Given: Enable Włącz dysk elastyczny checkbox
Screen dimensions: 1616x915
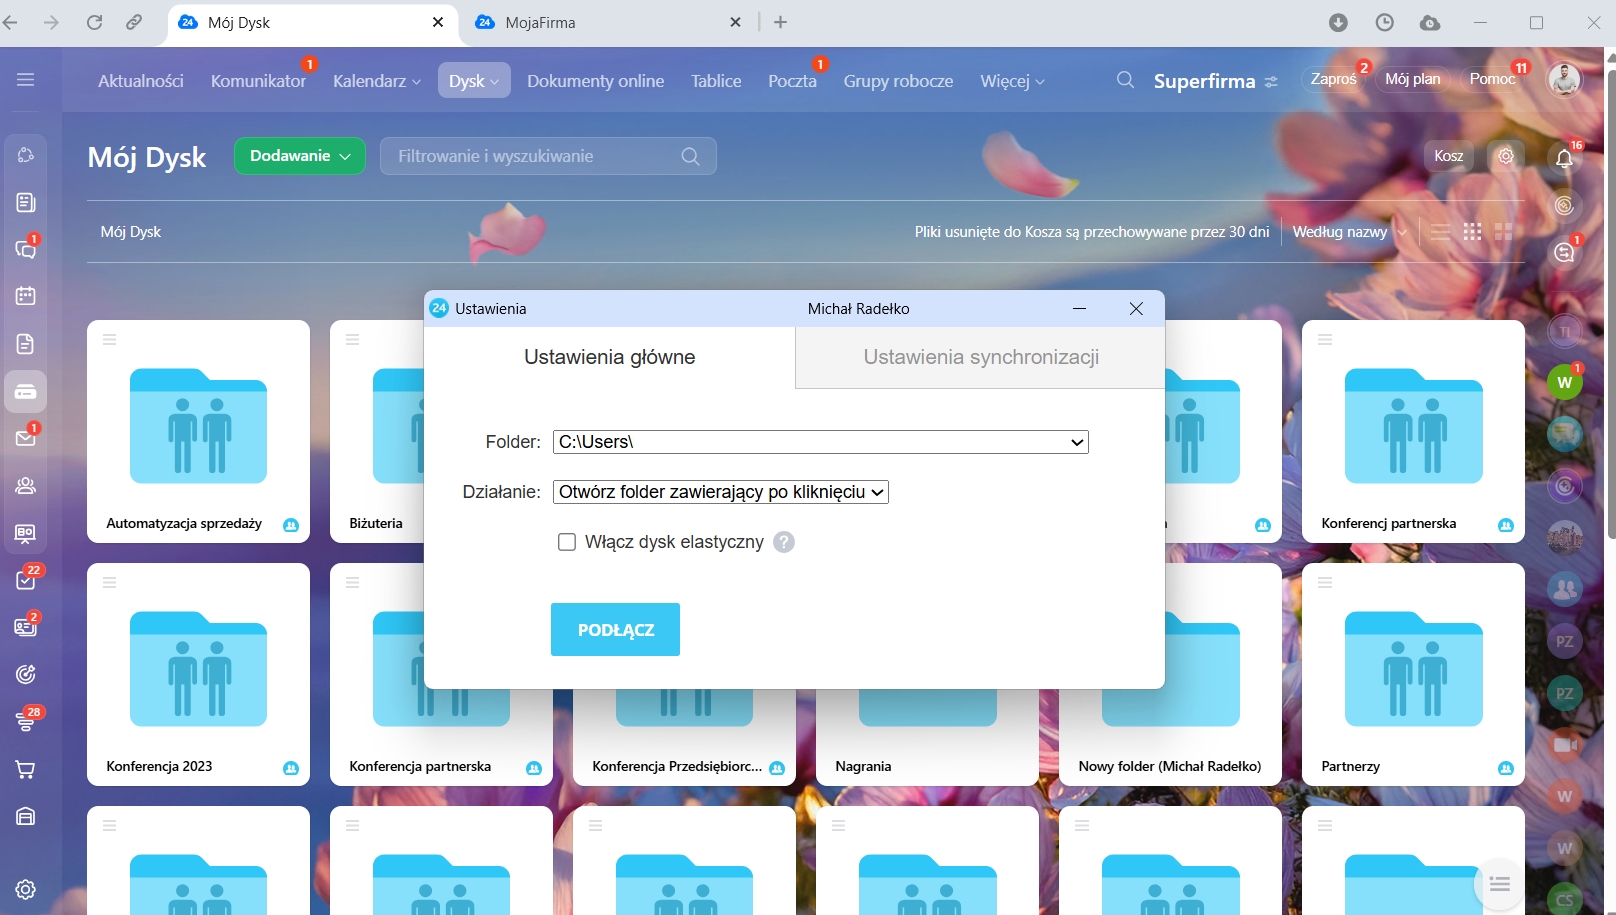Looking at the screenshot, I should pos(567,542).
